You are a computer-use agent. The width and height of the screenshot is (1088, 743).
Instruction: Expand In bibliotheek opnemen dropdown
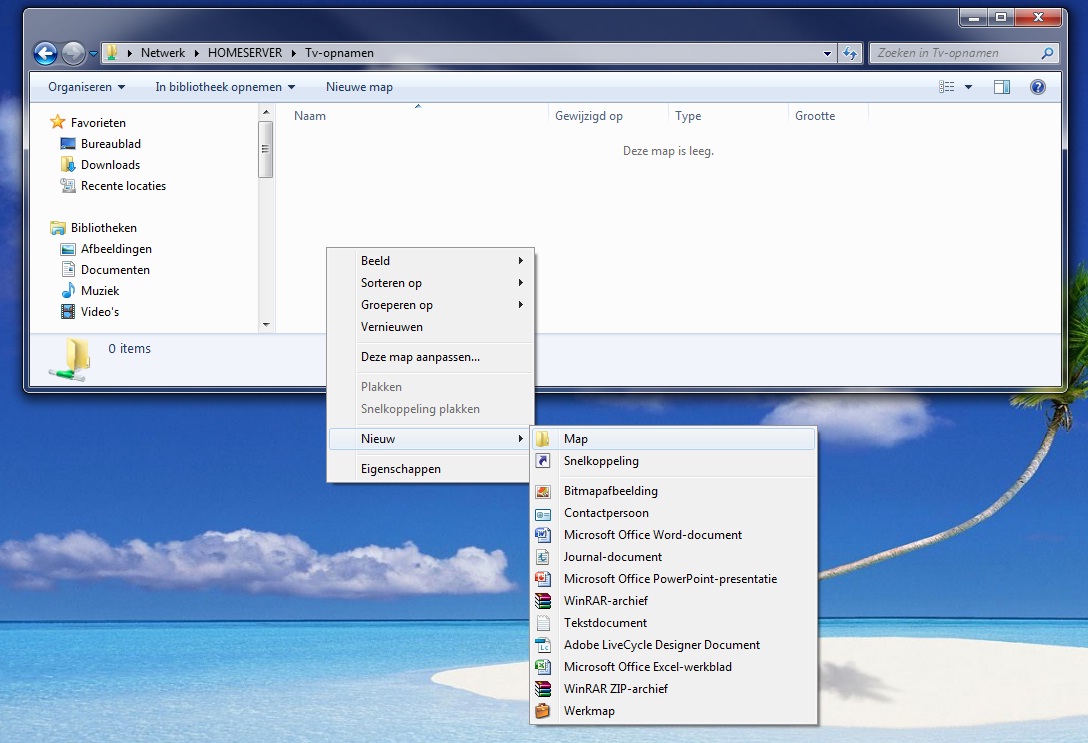[224, 87]
